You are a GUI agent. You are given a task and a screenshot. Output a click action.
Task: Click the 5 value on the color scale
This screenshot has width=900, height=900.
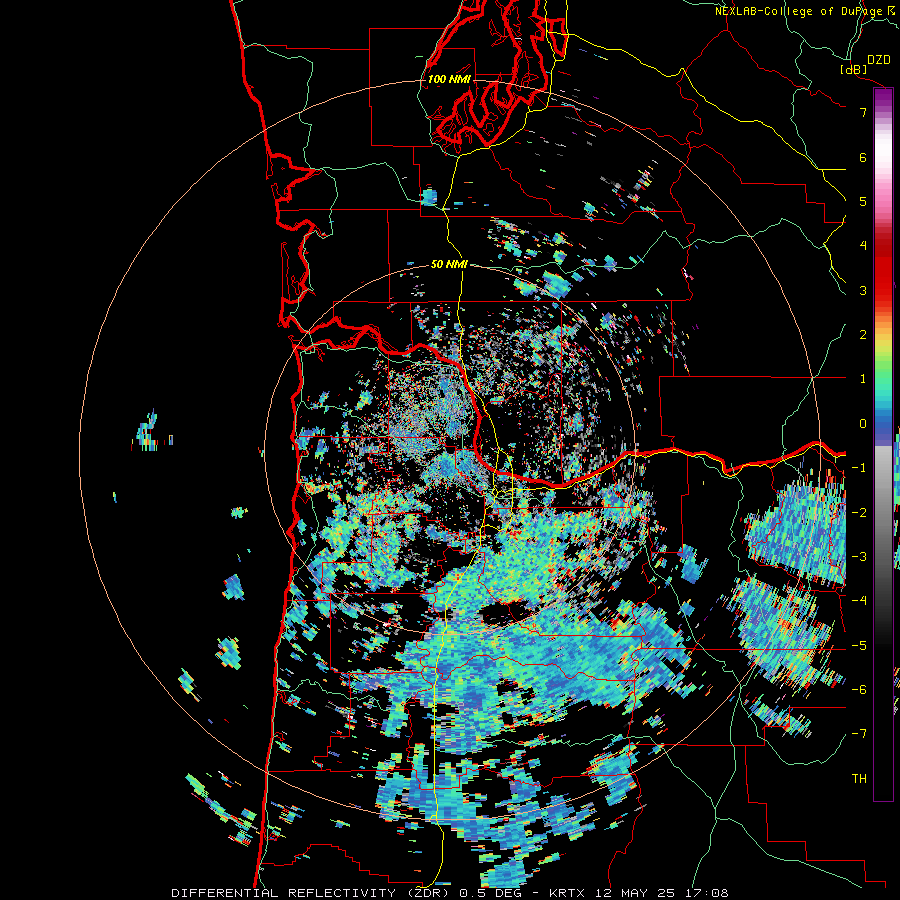pyautogui.click(x=863, y=201)
